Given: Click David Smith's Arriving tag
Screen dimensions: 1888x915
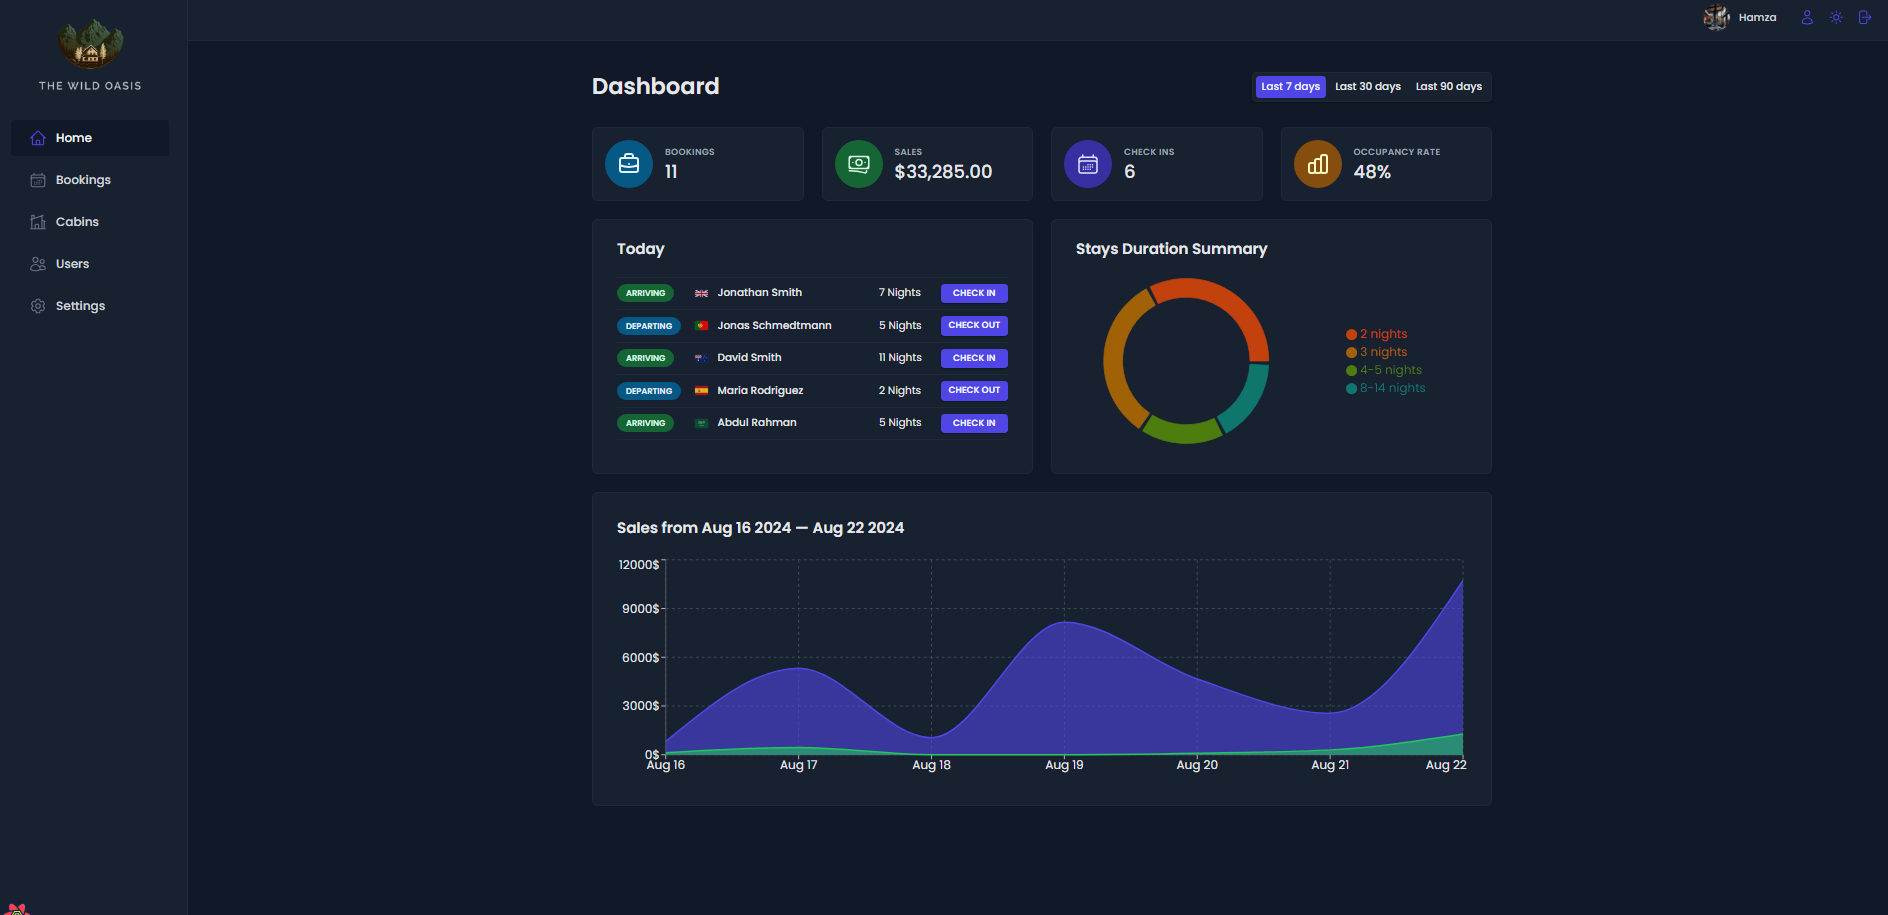Looking at the screenshot, I should point(645,358).
